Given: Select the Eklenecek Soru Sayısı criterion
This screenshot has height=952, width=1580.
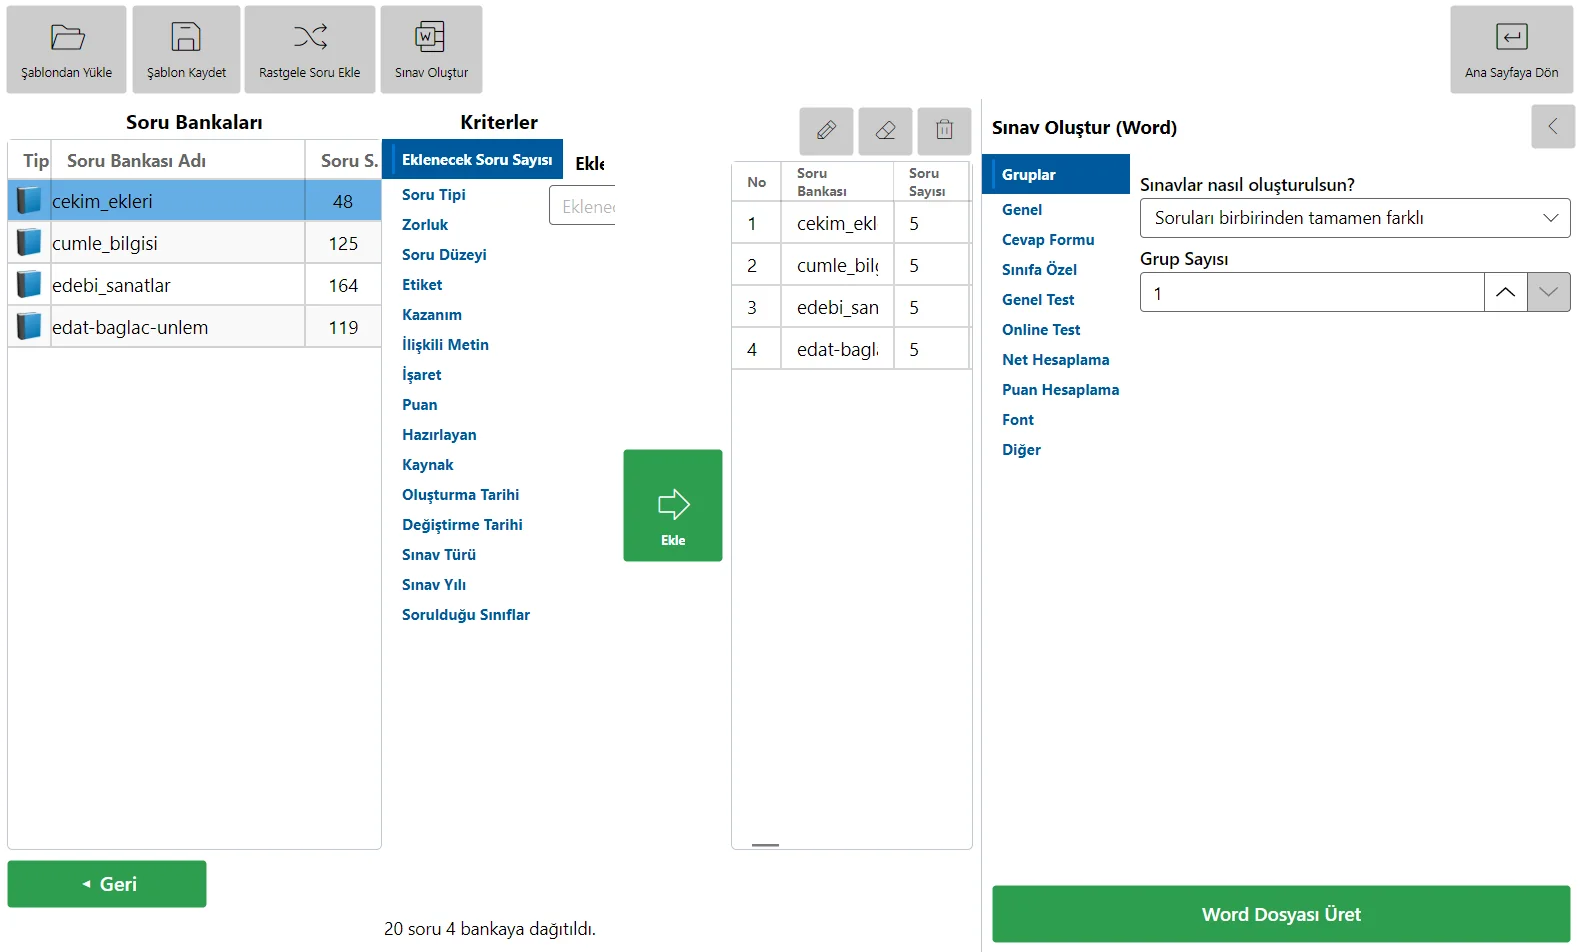Looking at the screenshot, I should coord(473,159).
